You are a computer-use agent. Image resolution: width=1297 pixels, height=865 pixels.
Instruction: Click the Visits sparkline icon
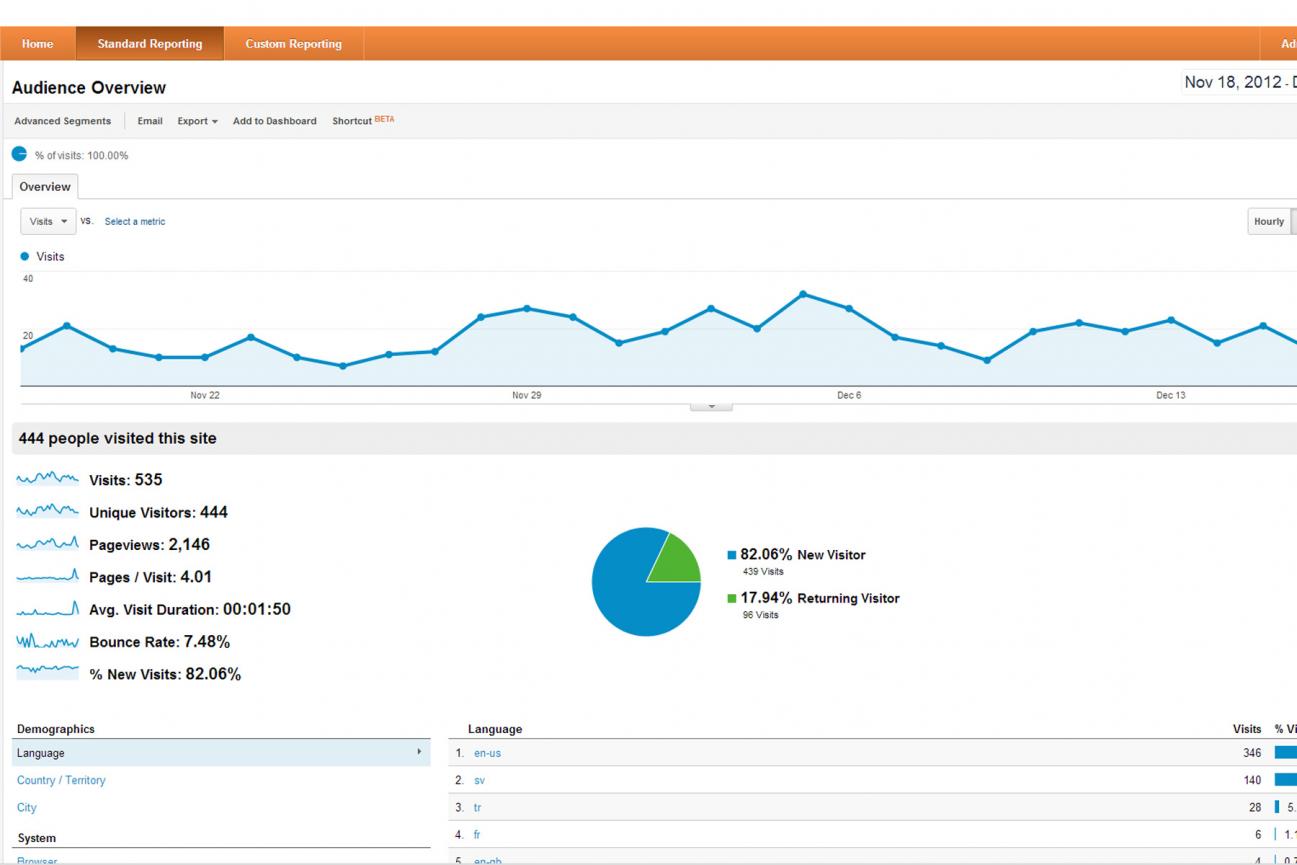coord(47,480)
